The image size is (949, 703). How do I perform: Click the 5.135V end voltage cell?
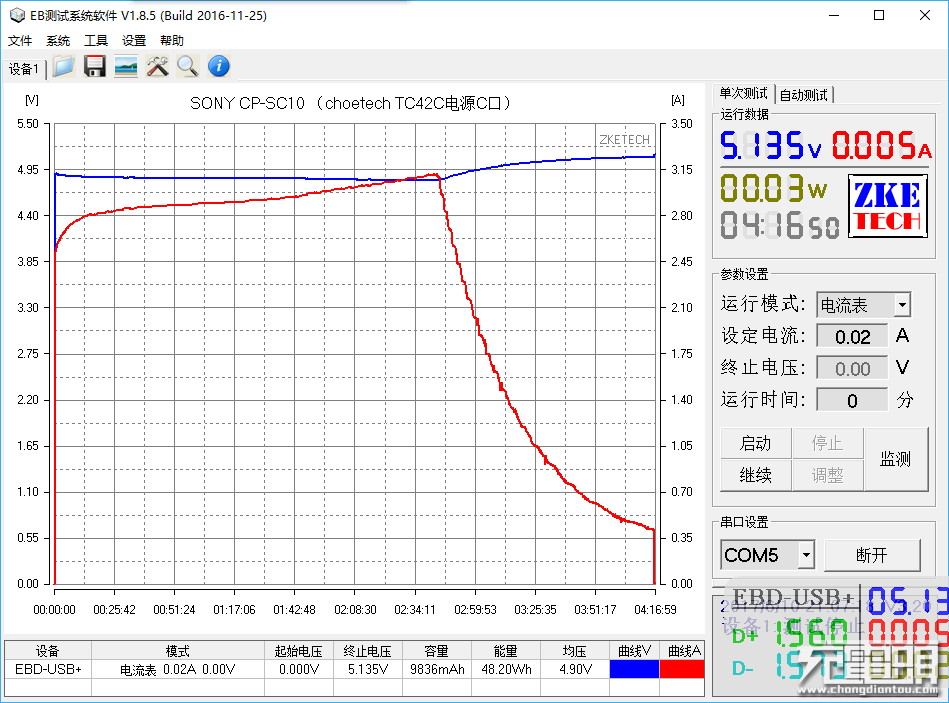tap(368, 669)
